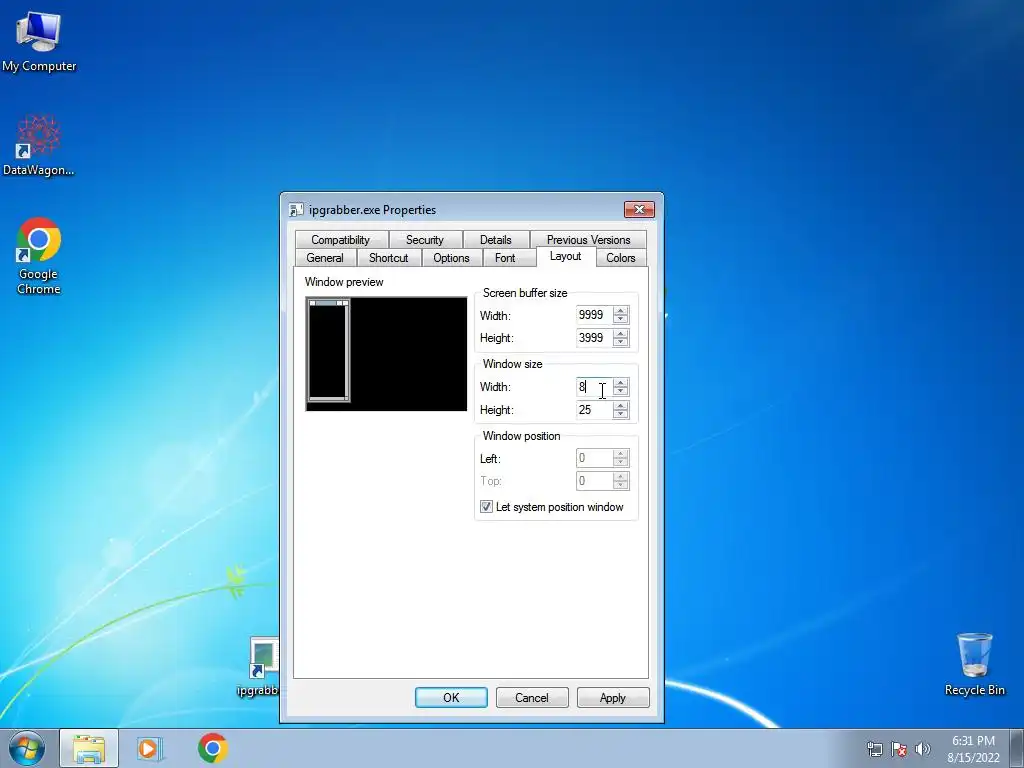This screenshot has height=768, width=1024.
Task: Switch to the Shortcut tab
Action: tap(389, 258)
